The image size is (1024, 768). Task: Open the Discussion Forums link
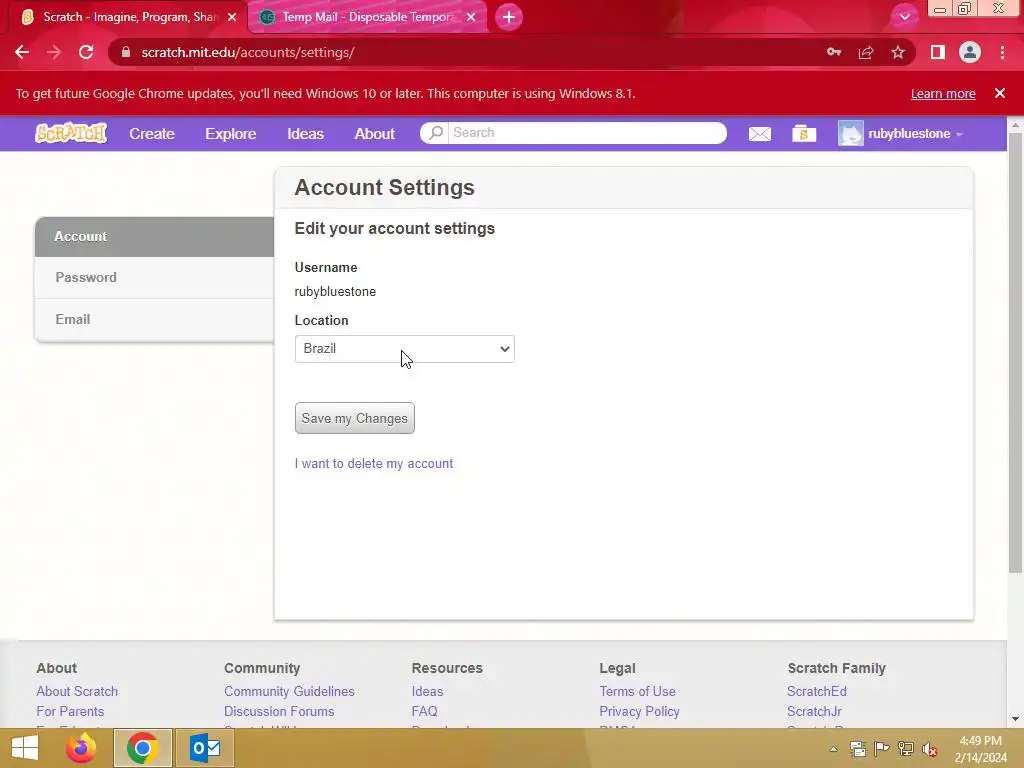click(x=279, y=711)
